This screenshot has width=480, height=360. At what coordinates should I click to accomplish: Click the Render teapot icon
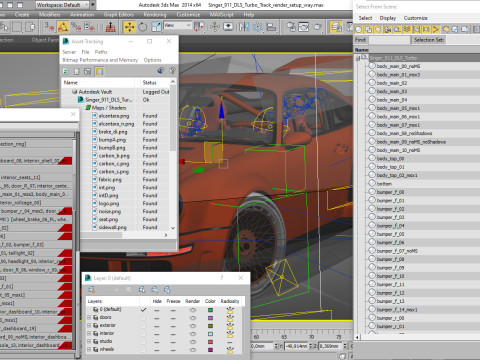[x=317, y=27]
